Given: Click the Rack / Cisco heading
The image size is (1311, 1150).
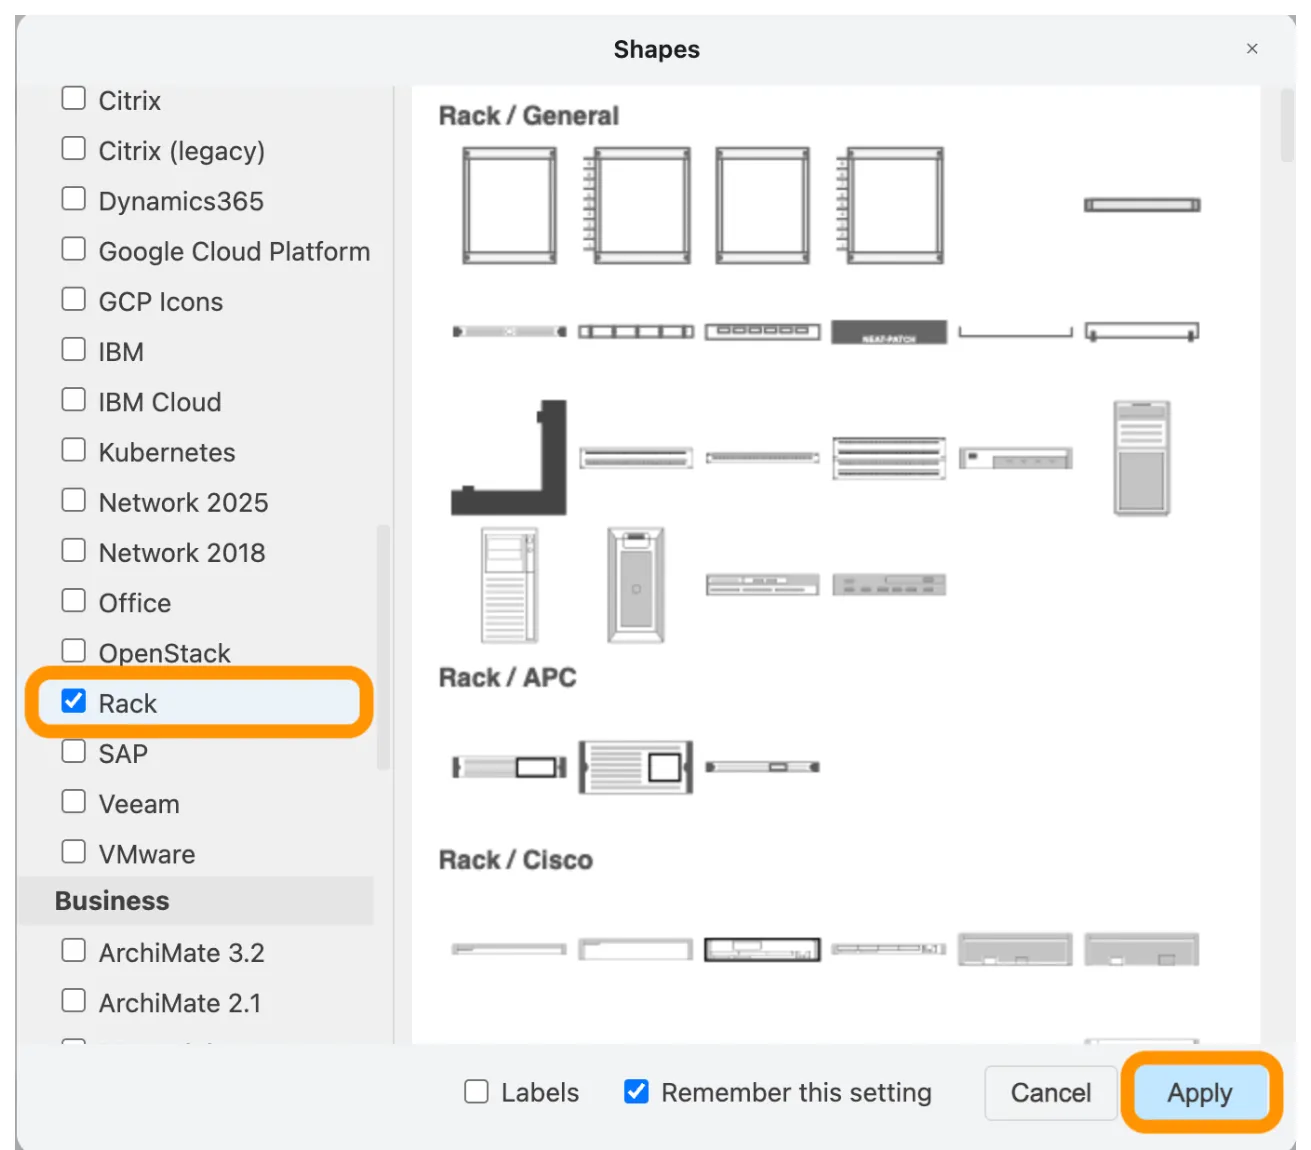Looking at the screenshot, I should 516,860.
